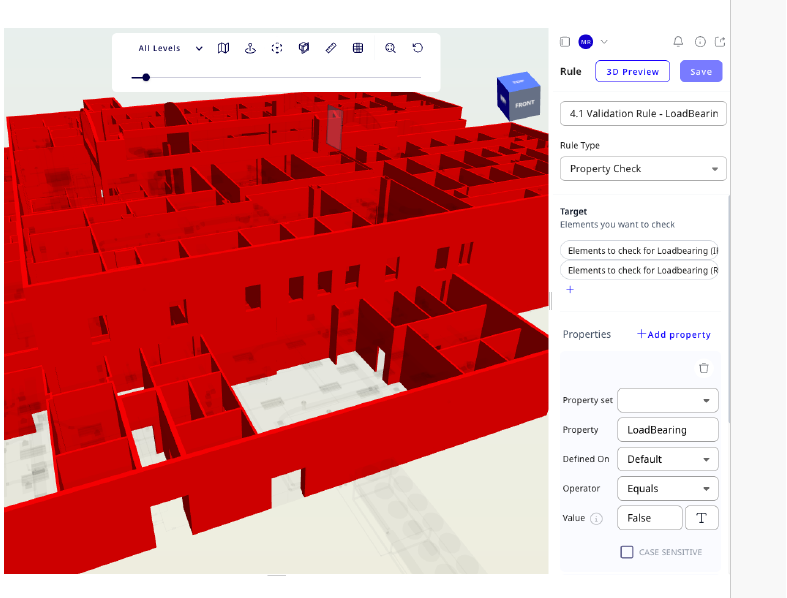Image resolution: width=787 pixels, height=598 pixels.
Task: Open the grid table view icon
Action: pos(358,48)
